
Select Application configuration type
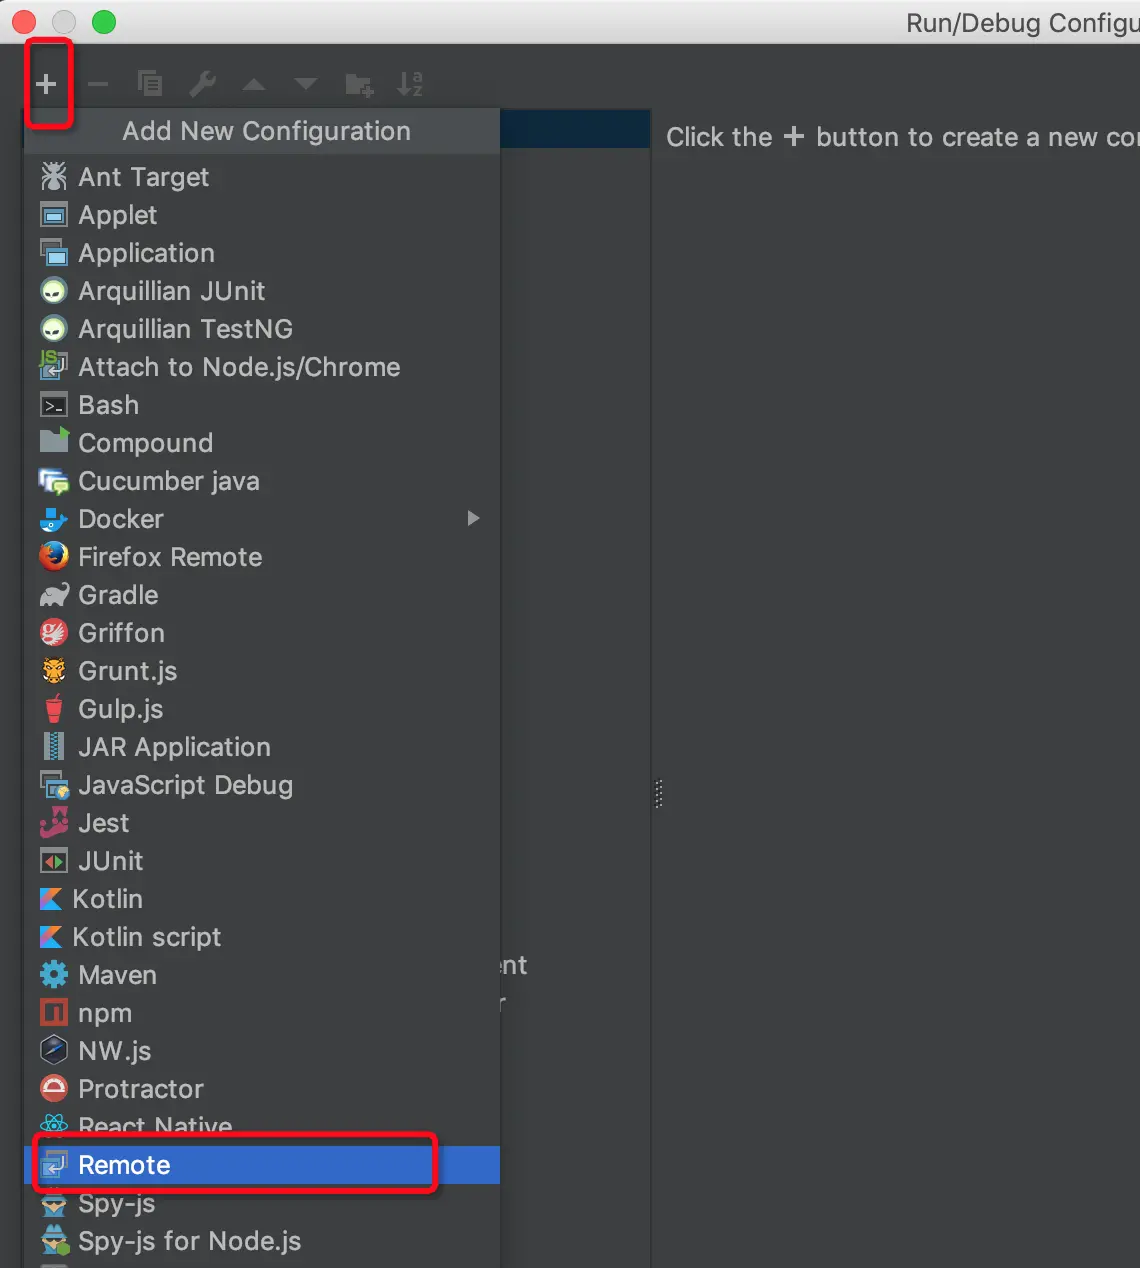pyautogui.click(x=262, y=253)
